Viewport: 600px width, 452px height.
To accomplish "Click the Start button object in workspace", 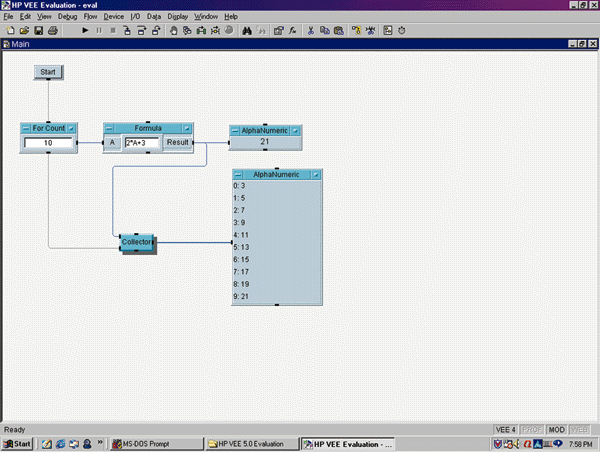I will point(48,72).
